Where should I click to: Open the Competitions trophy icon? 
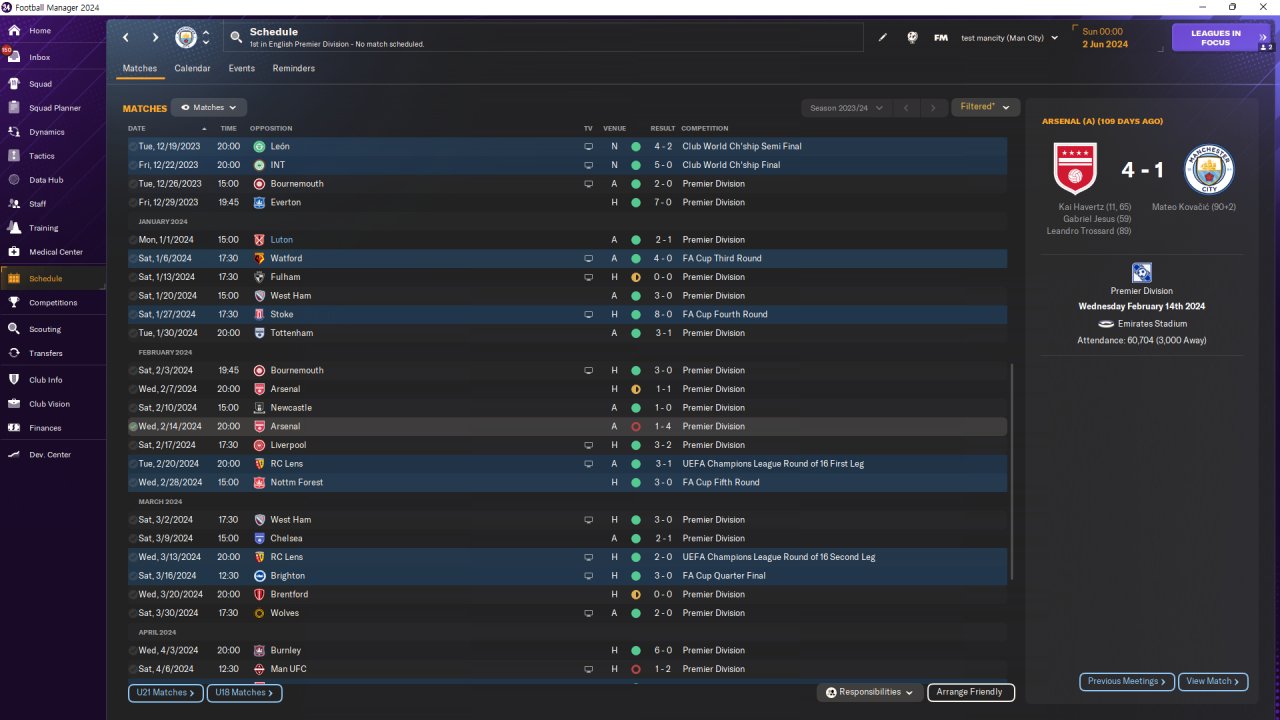click(x=14, y=302)
